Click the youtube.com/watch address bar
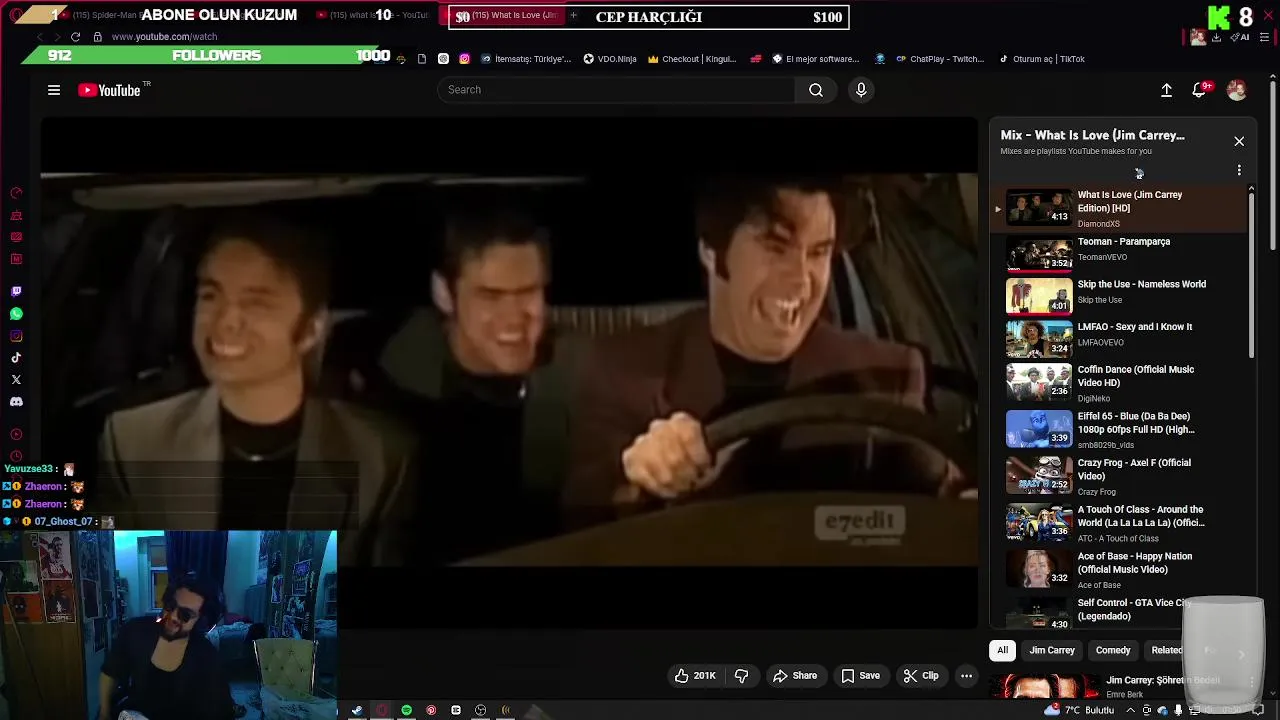The height and width of the screenshot is (720, 1280). 163,37
